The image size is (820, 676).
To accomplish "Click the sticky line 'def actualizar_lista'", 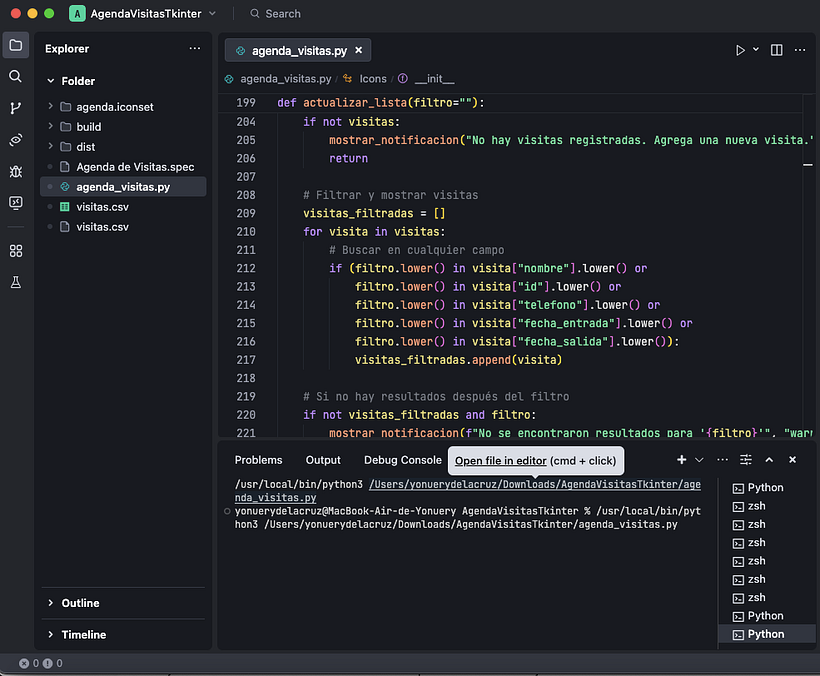I will pyautogui.click(x=381, y=102).
